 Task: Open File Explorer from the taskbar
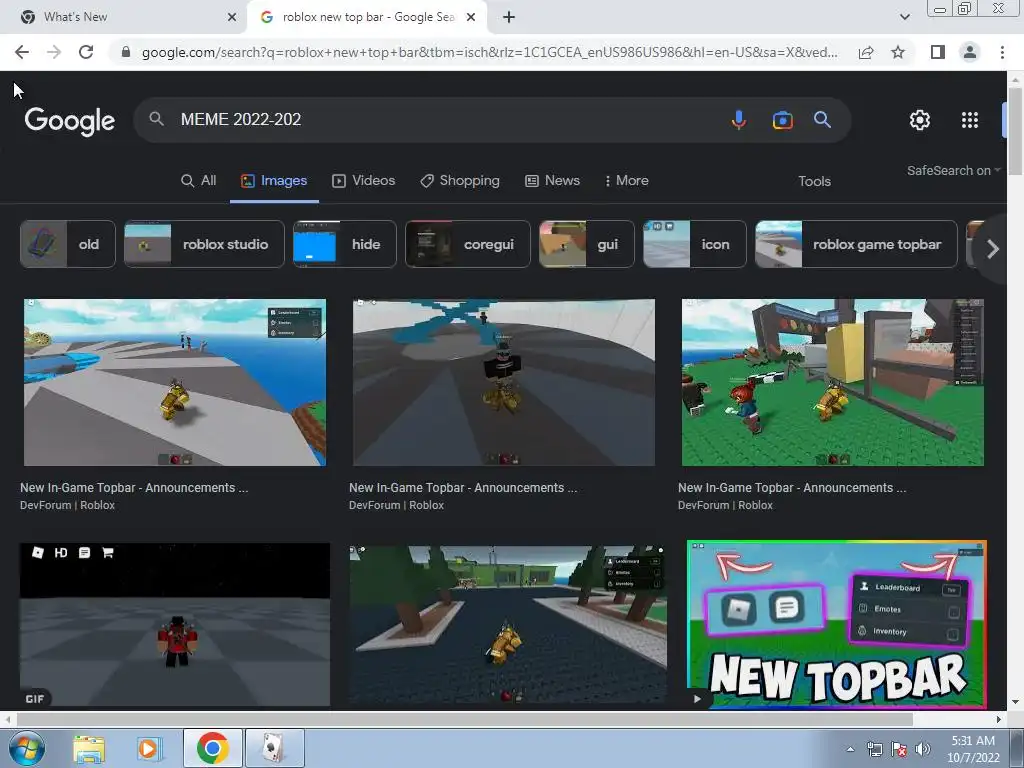(89, 749)
